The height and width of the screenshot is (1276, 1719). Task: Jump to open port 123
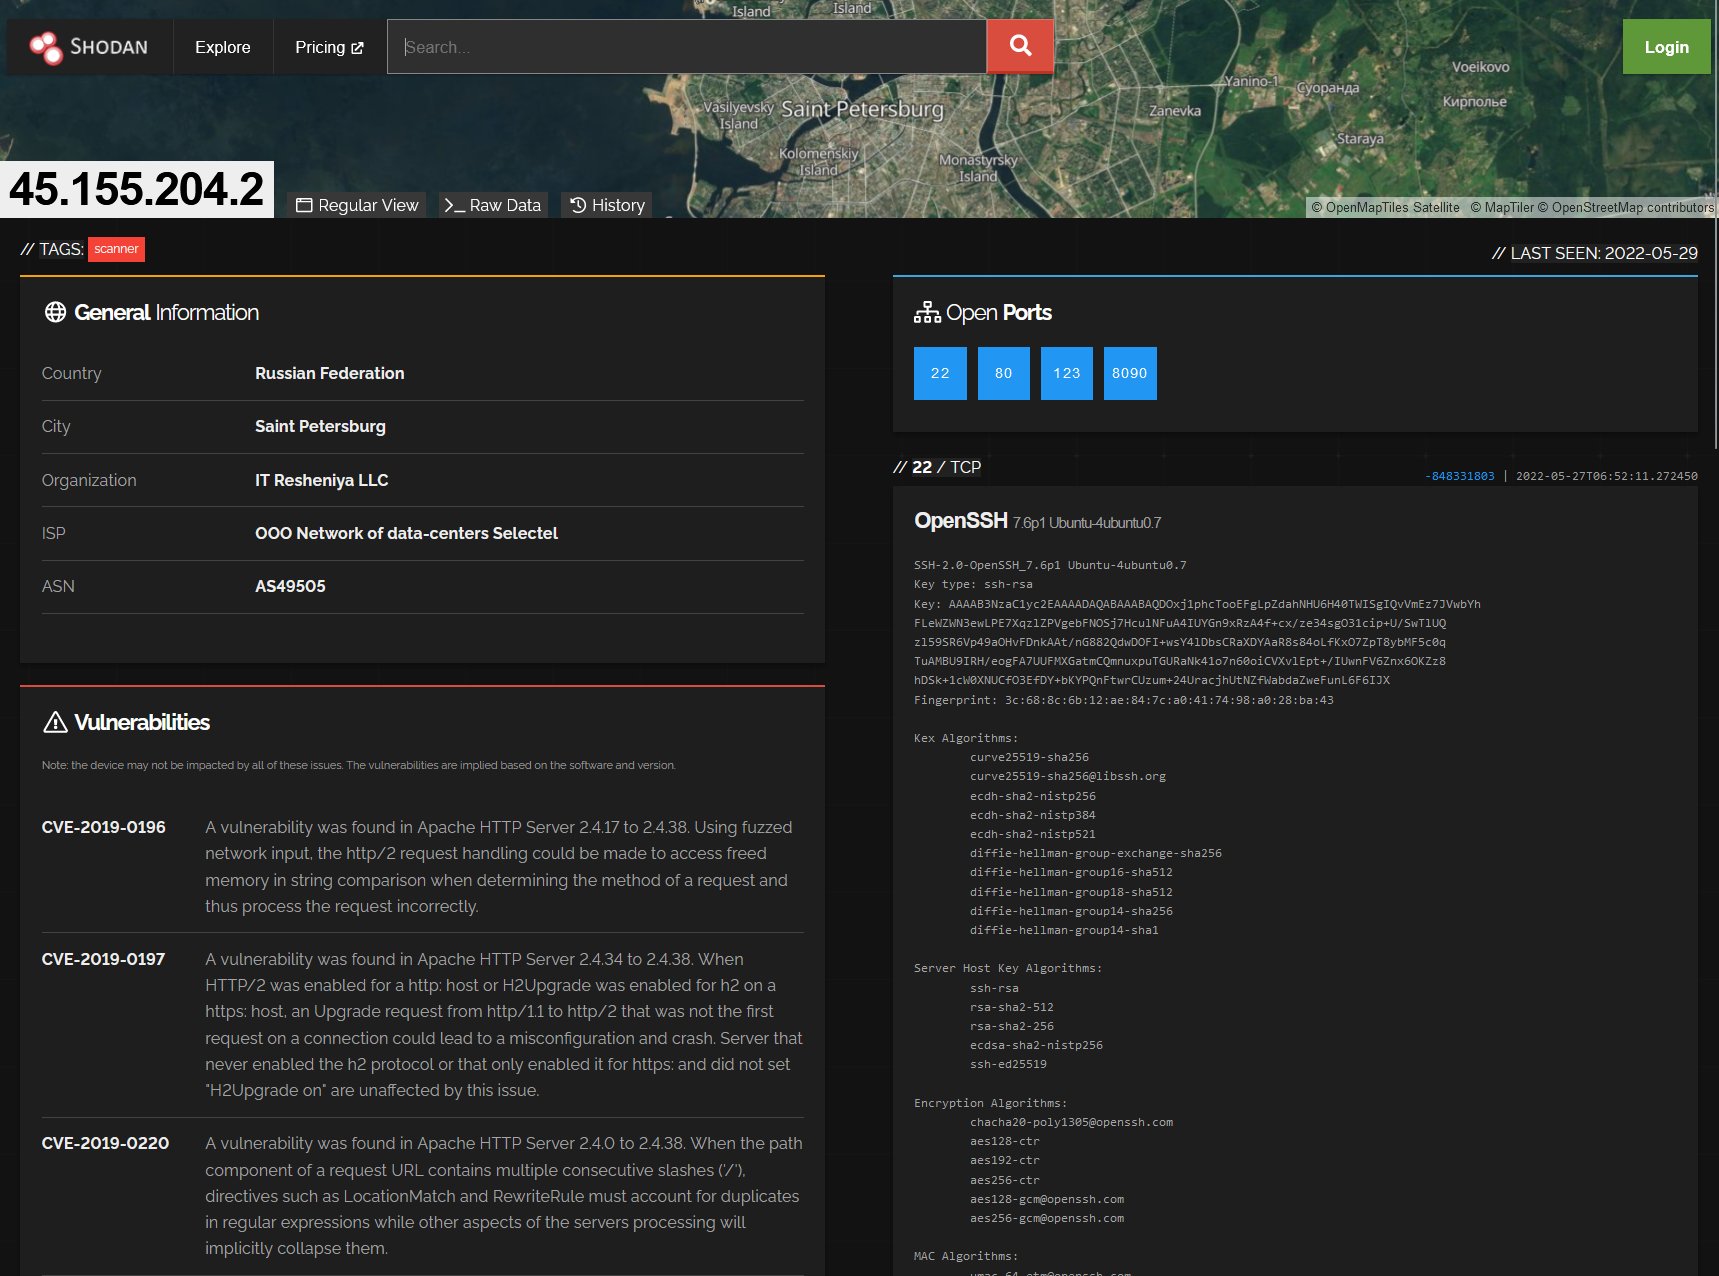pyautogui.click(x=1067, y=373)
